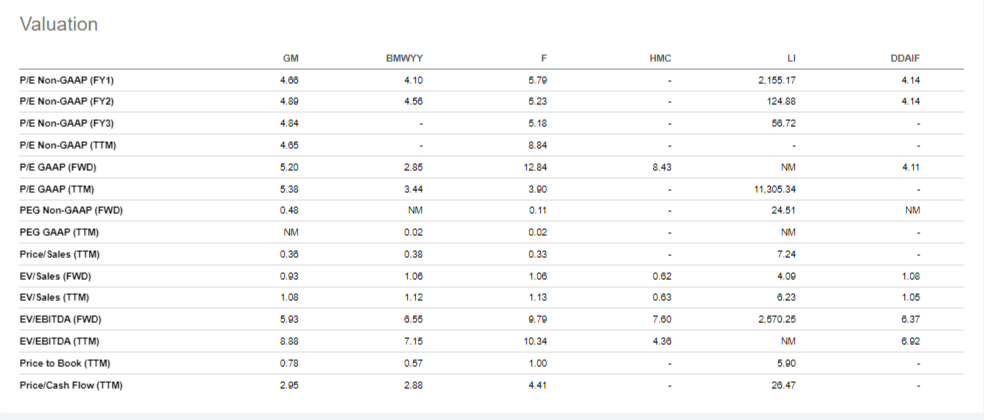Click LI's EV/EBITDA FWD value 2,570.25
984x420 pixels.
776,319
